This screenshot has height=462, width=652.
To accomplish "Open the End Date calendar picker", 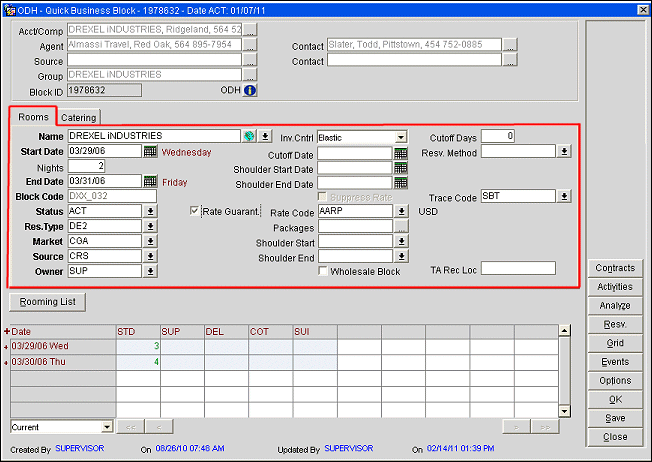I will pyautogui.click(x=150, y=181).
